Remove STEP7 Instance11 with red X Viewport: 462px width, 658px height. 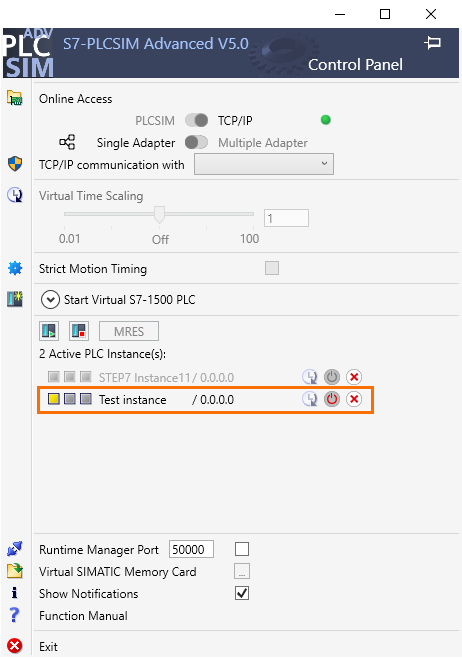pyautogui.click(x=354, y=377)
